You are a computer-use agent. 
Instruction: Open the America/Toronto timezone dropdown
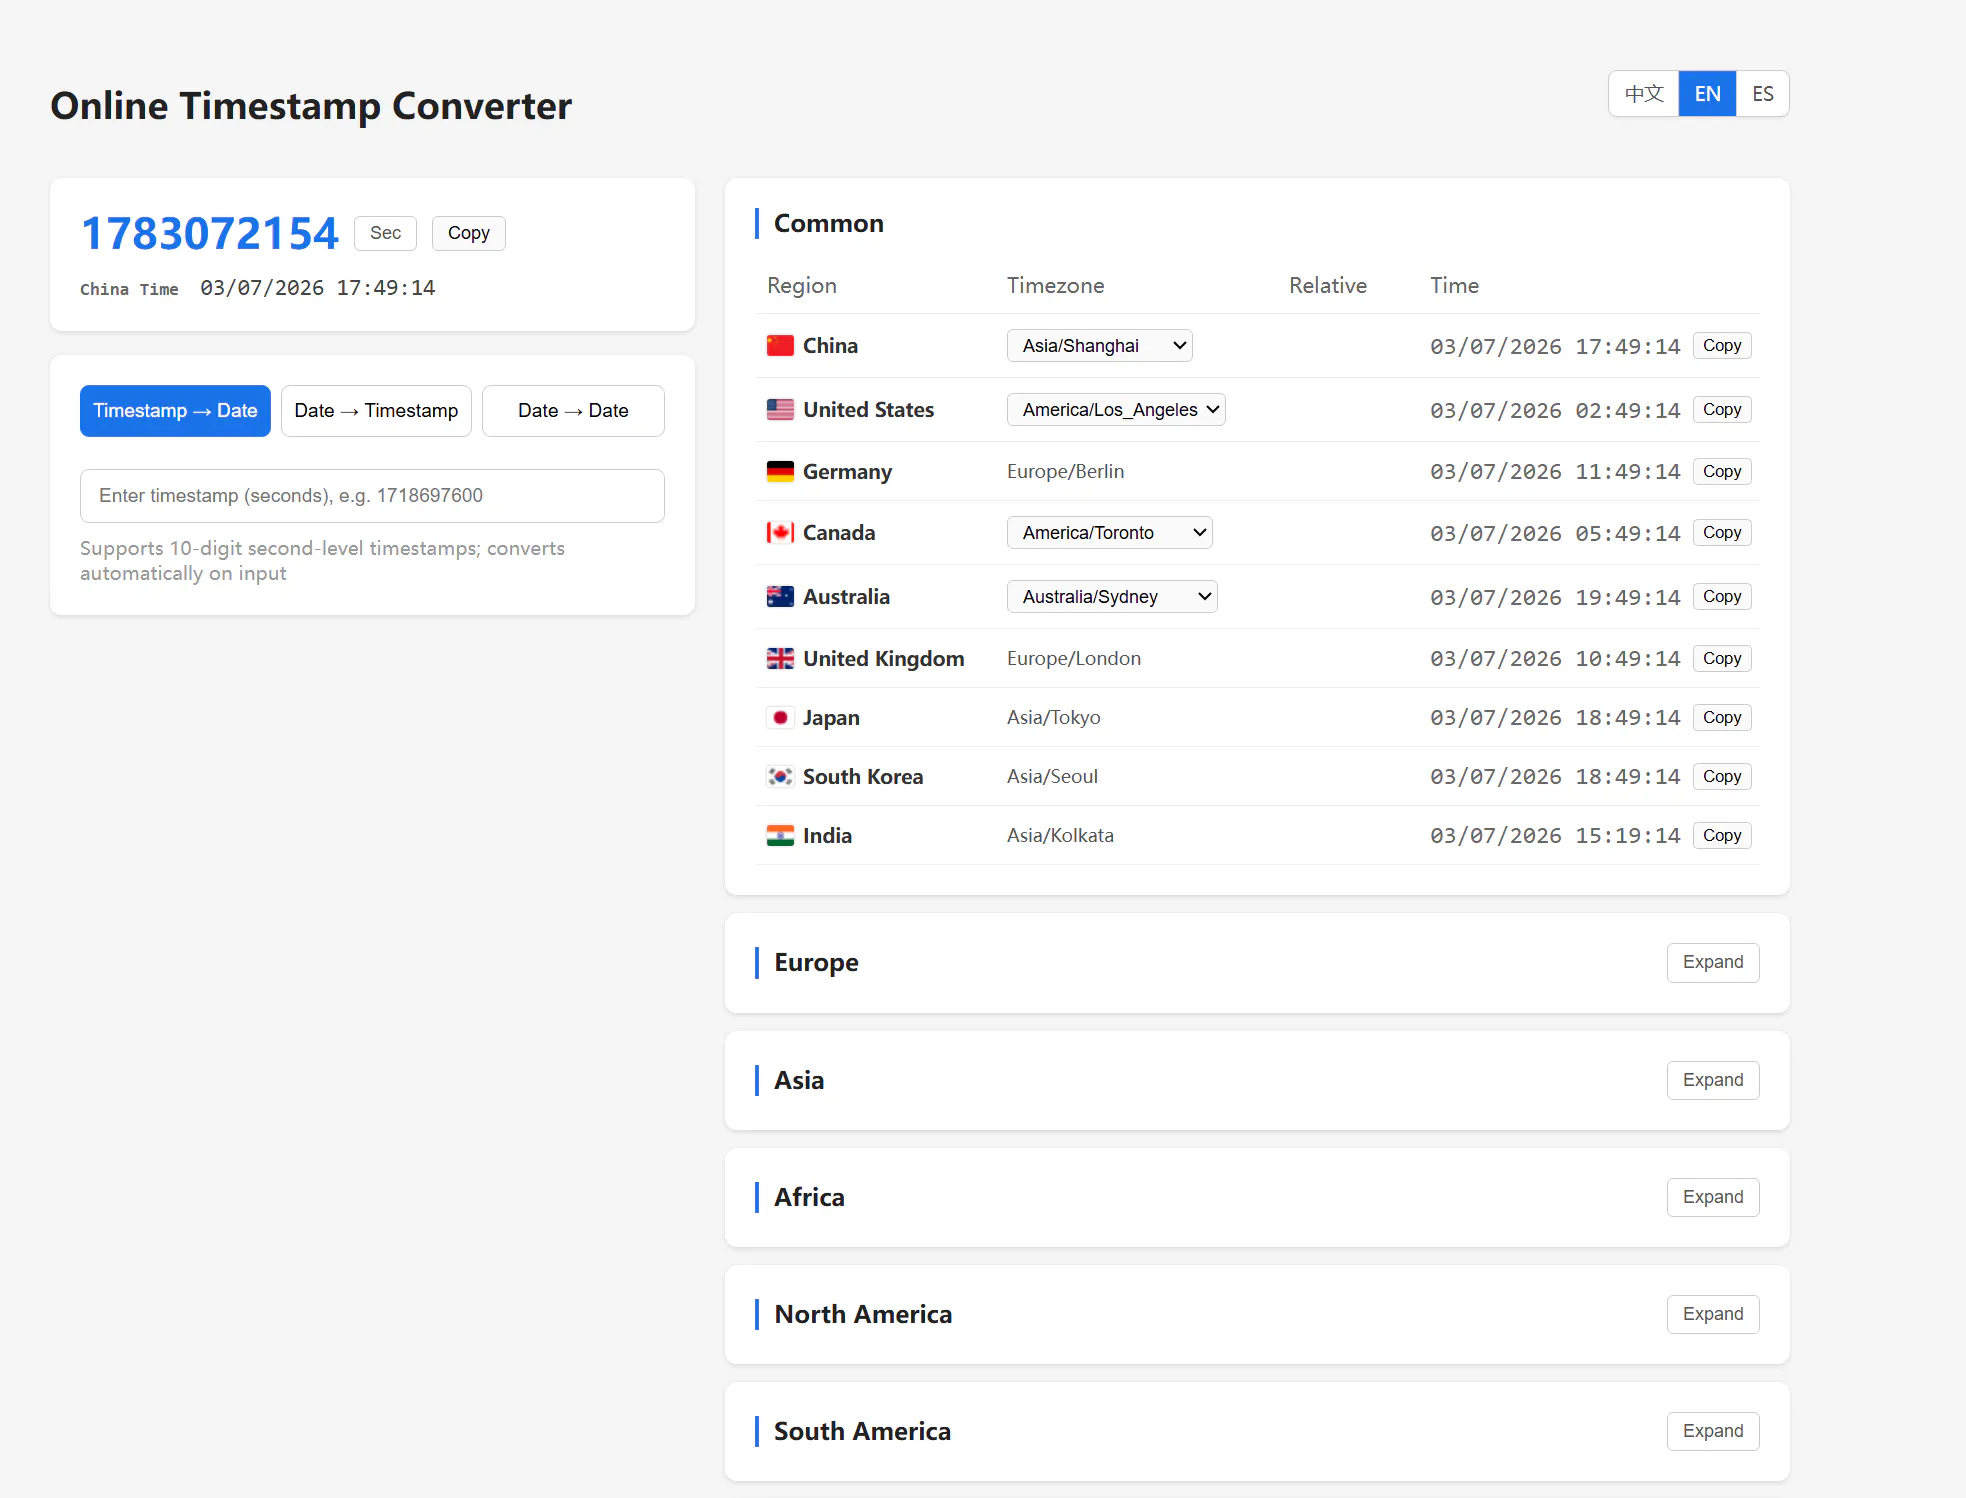pyautogui.click(x=1109, y=533)
